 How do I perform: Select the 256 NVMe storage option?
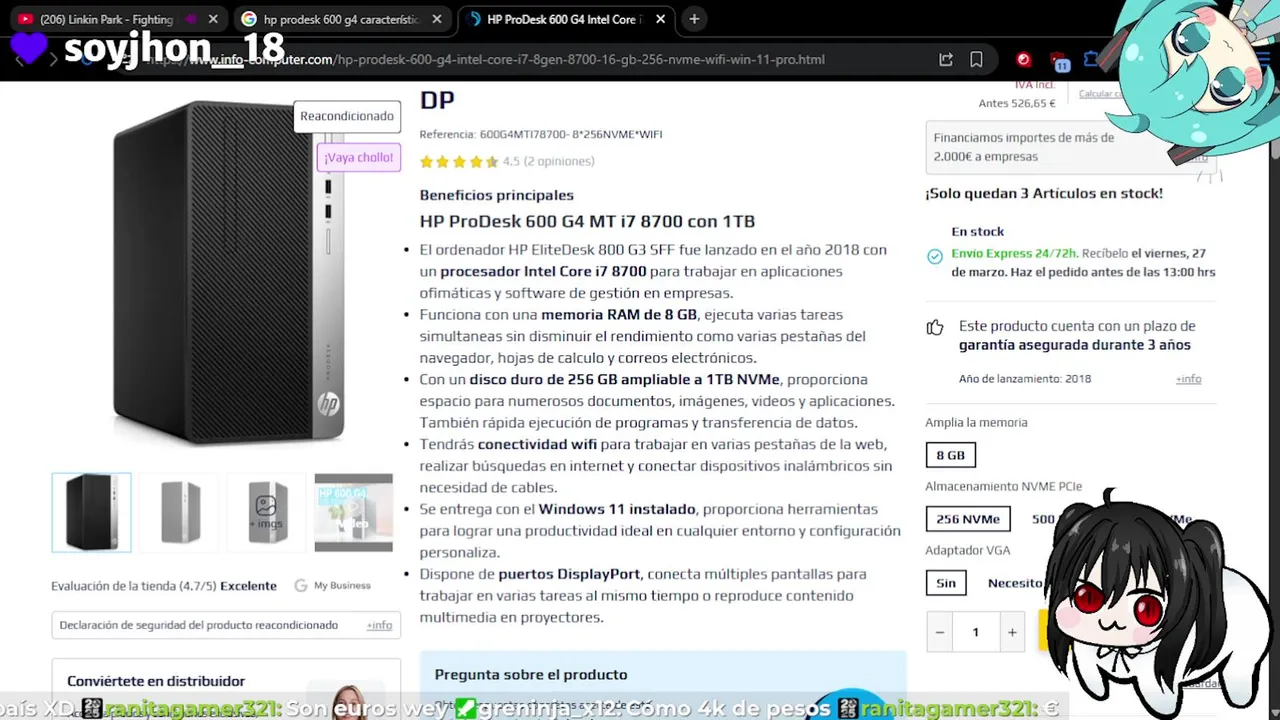tap(968, 519)
